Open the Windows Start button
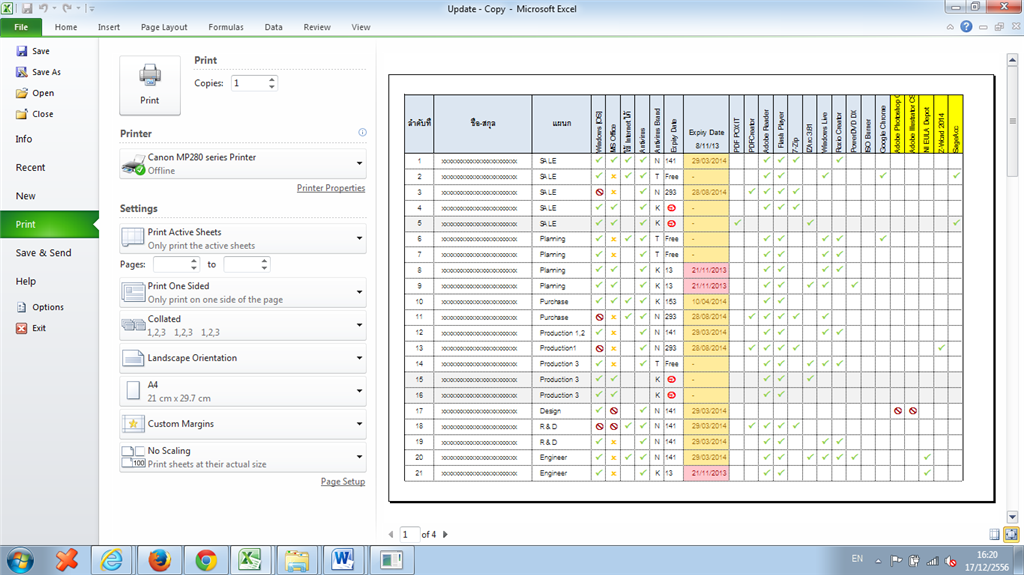The height and width of the screenshot is (575, 1024). coord(21,561)
